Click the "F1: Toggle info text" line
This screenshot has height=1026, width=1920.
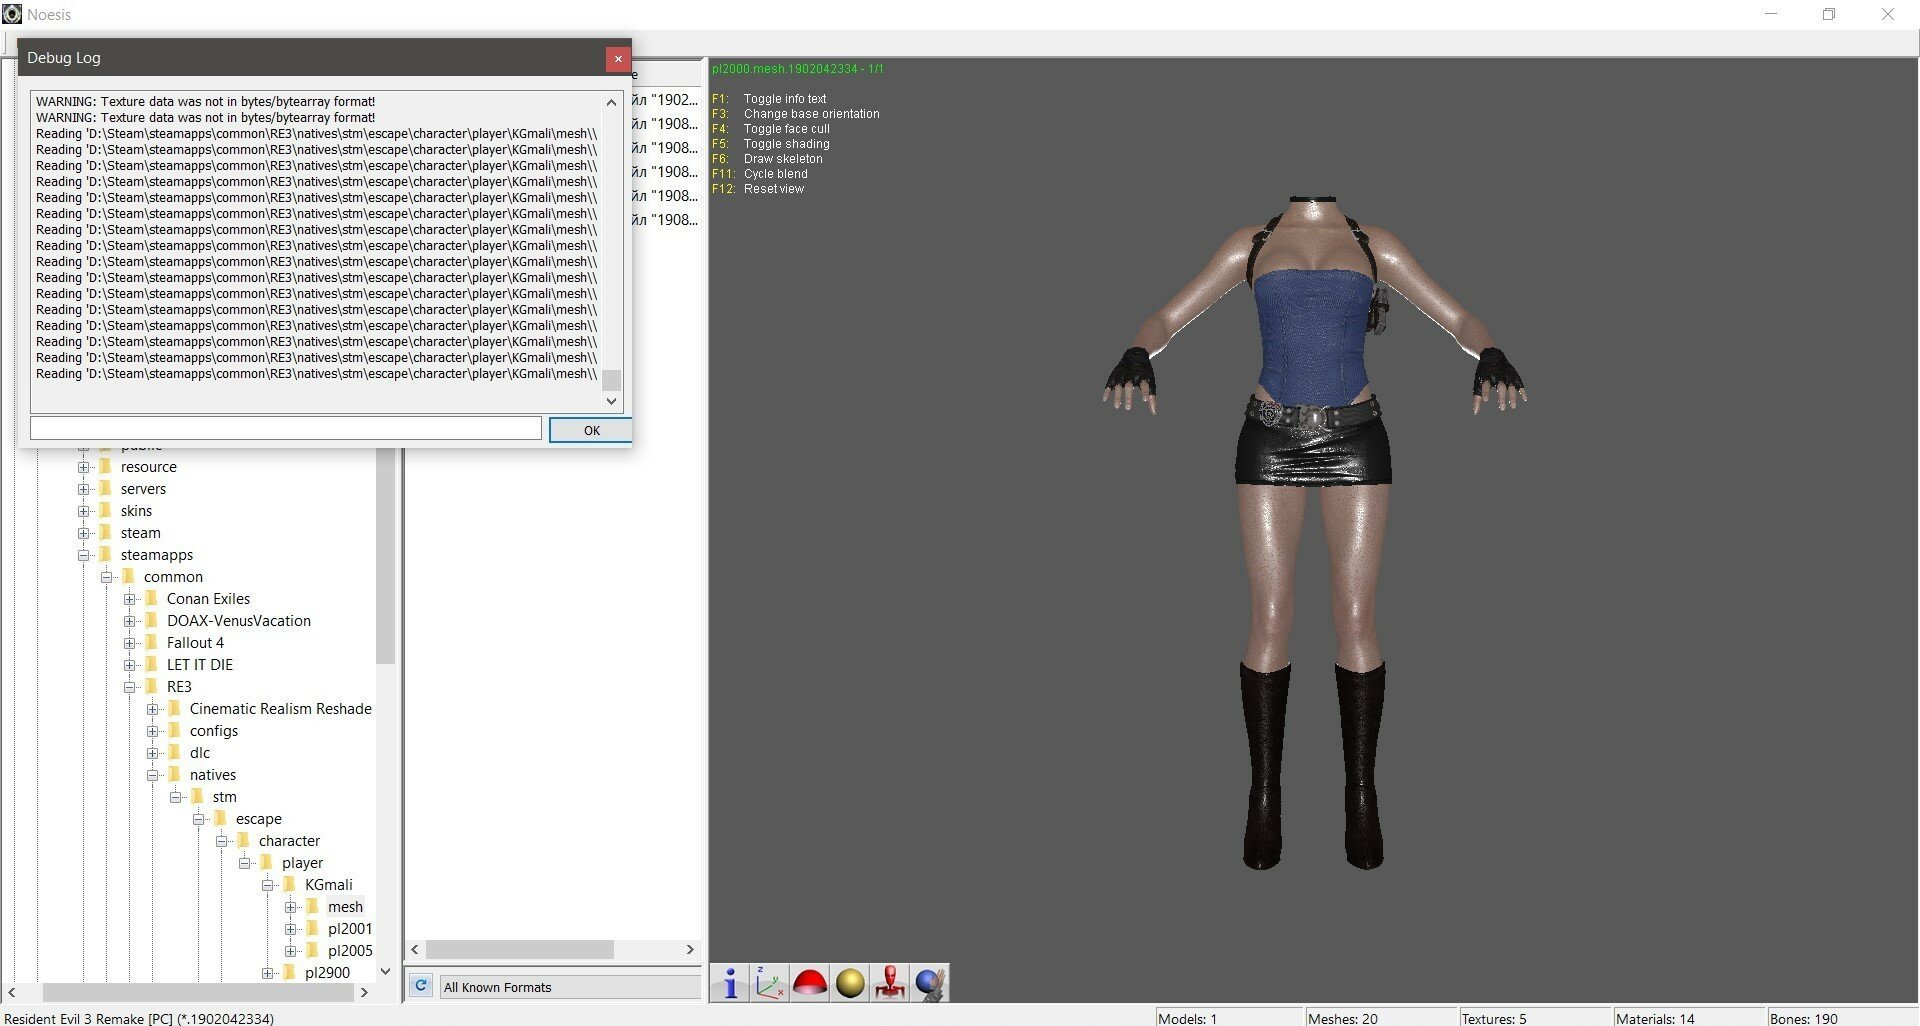click(769, 99)
